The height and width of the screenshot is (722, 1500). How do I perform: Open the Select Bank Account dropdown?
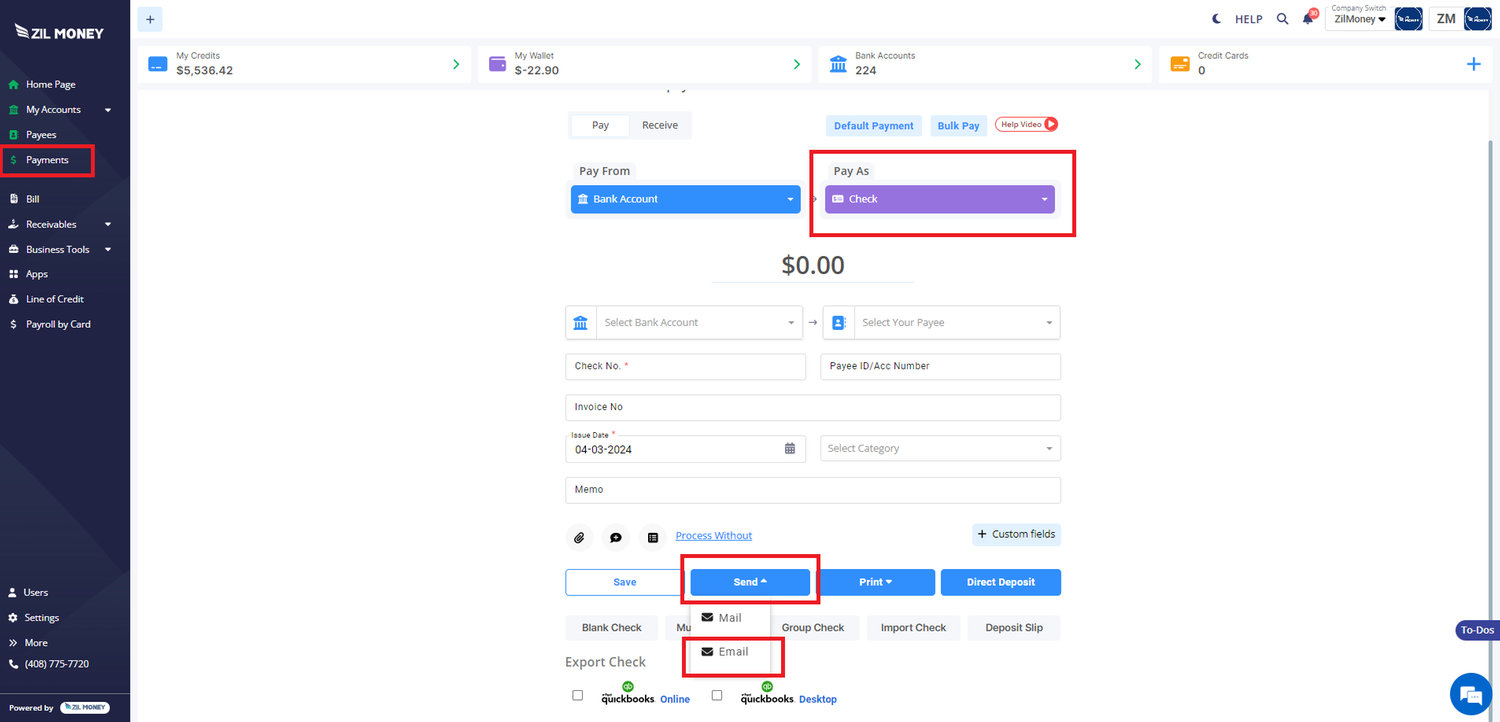pos(699,322)
